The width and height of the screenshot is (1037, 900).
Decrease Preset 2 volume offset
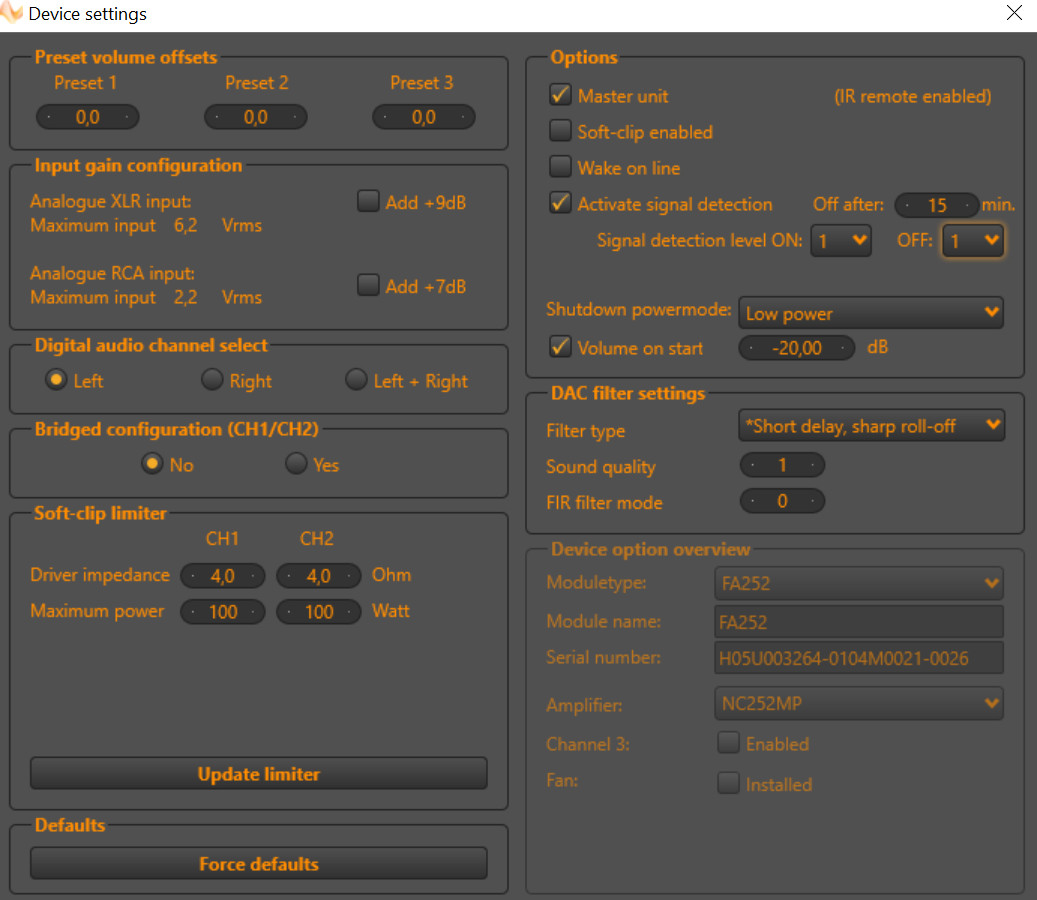point(217,117)
